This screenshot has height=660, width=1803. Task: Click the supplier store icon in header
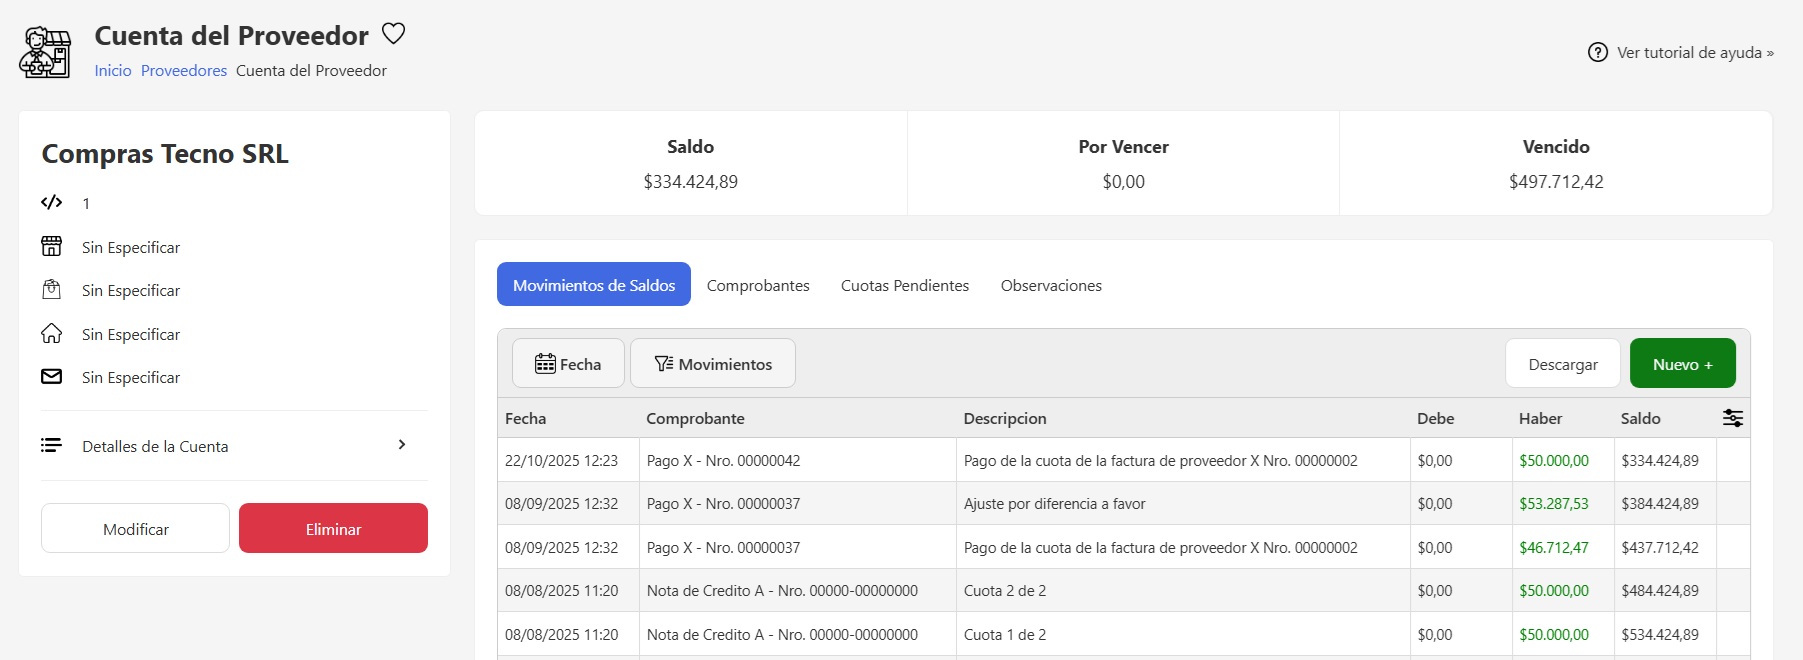pyautogui.click(x=46, y=53)
